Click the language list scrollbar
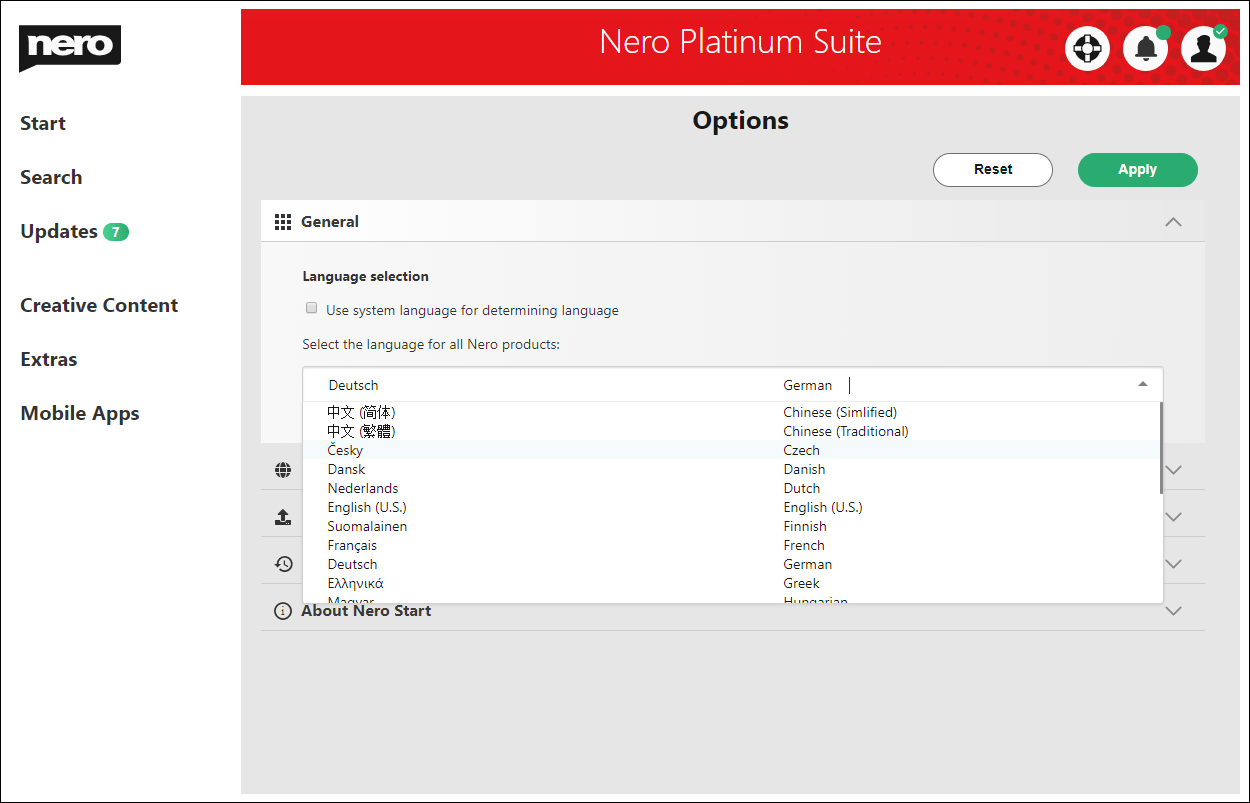 (x=1160, y=448)
